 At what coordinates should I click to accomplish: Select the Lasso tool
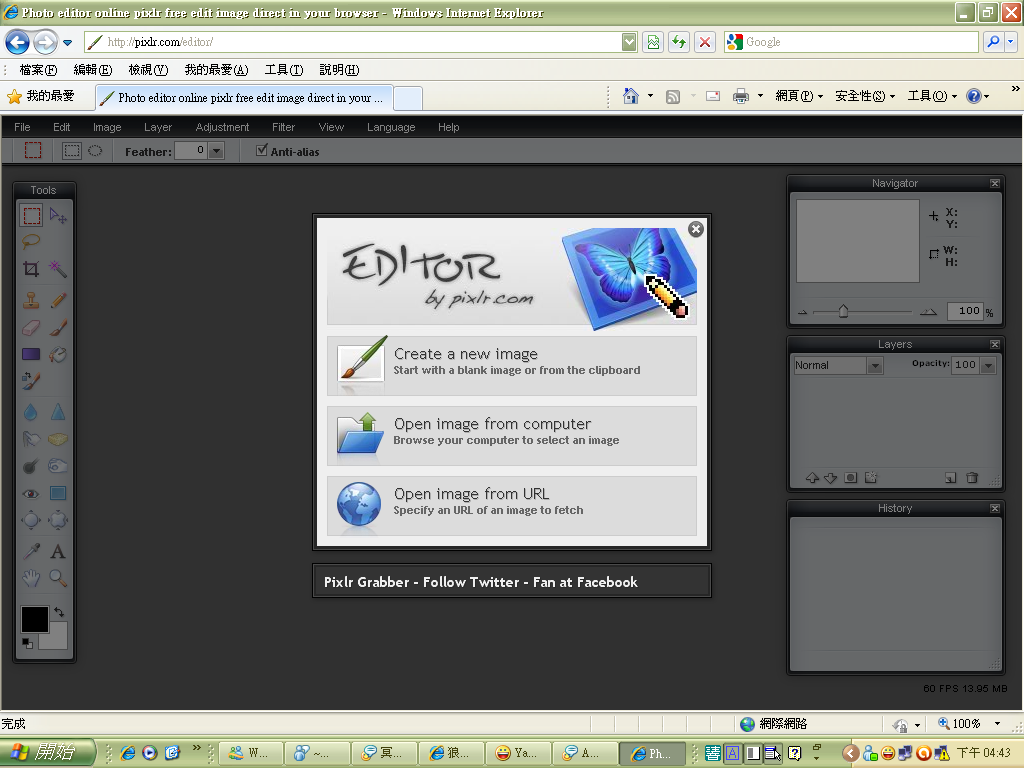click(31, 242)
